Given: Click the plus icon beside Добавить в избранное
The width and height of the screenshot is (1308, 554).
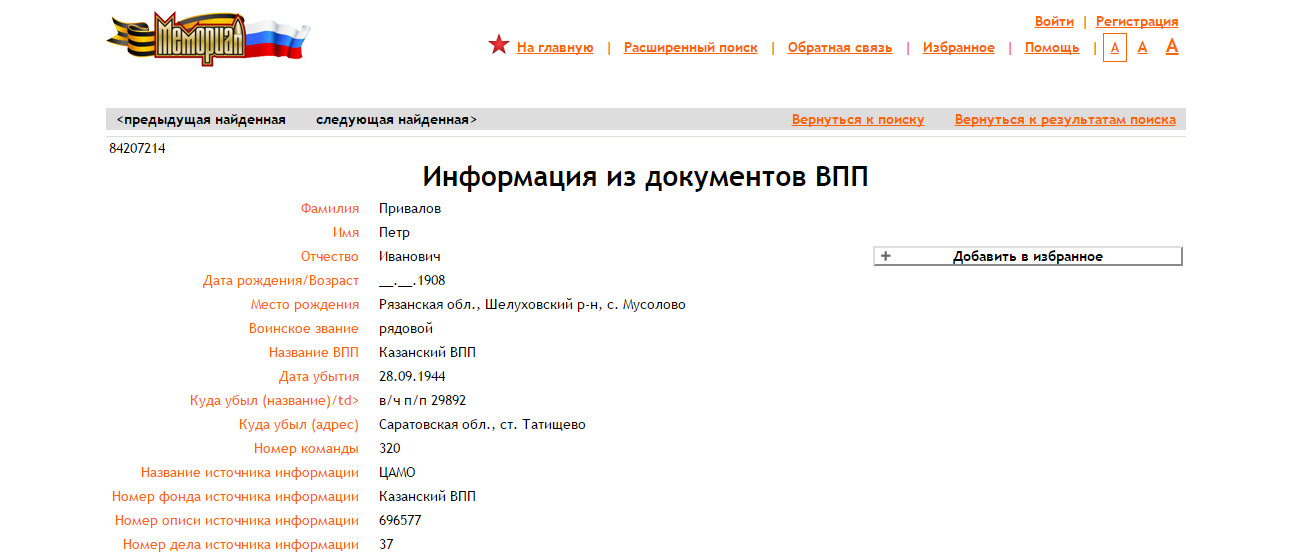Looking at the screenshot, I should click(885, 257).
